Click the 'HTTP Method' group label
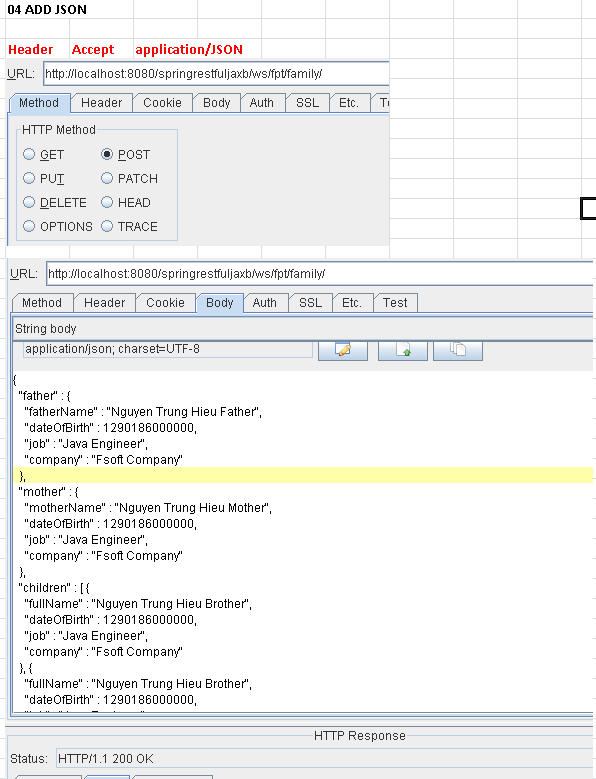Image resolution: width=596 pixels, height=779 pixels. click(x=59, y=130)
